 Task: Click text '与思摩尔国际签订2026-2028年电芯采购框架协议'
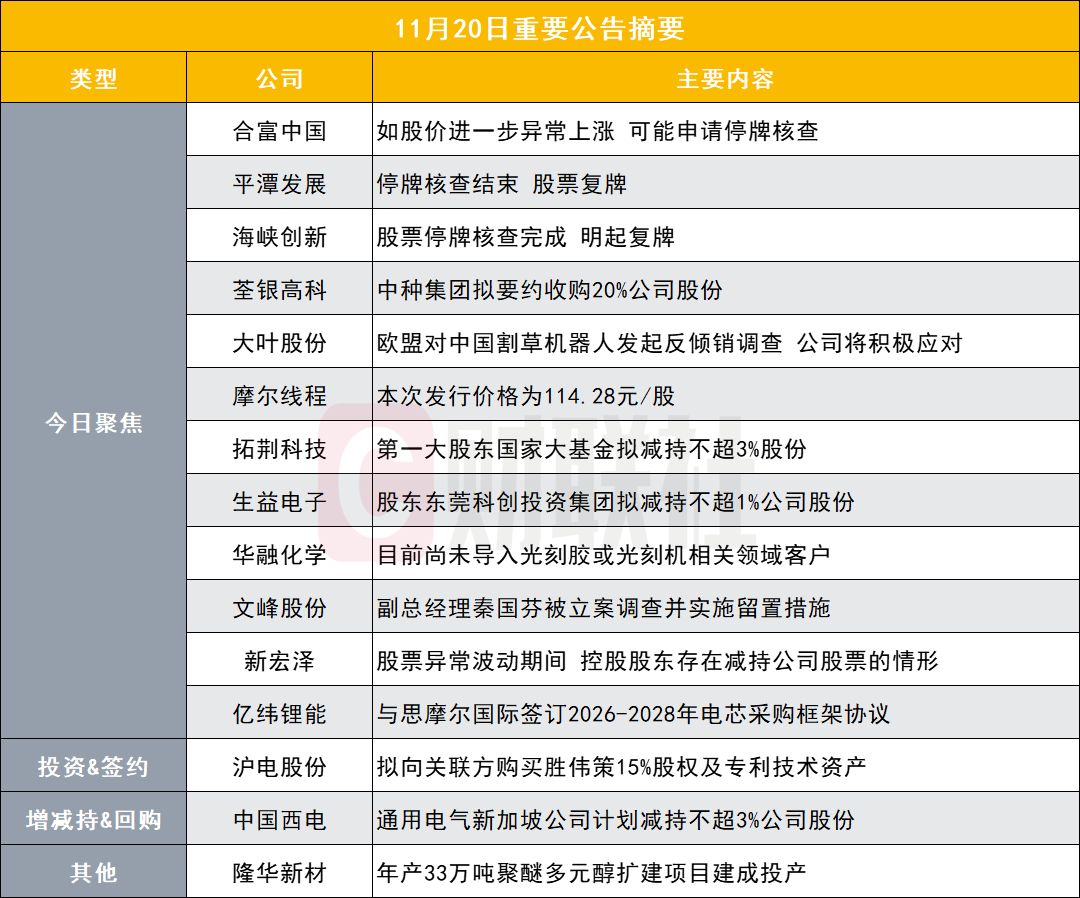click(634, 713)
